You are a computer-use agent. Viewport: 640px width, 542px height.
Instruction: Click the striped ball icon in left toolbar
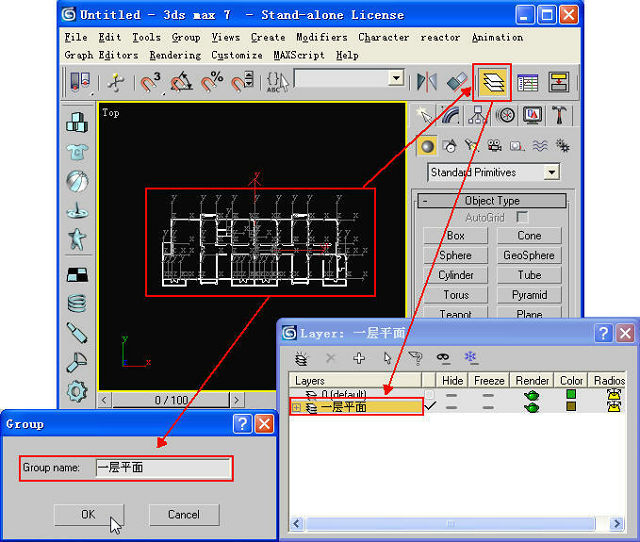coord(77,181)
